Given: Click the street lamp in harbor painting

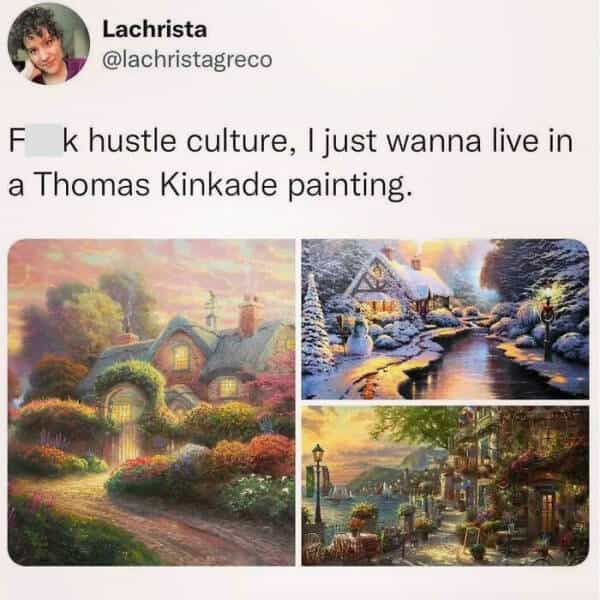Looking at the screenshot, I should (x=318, y=484).
